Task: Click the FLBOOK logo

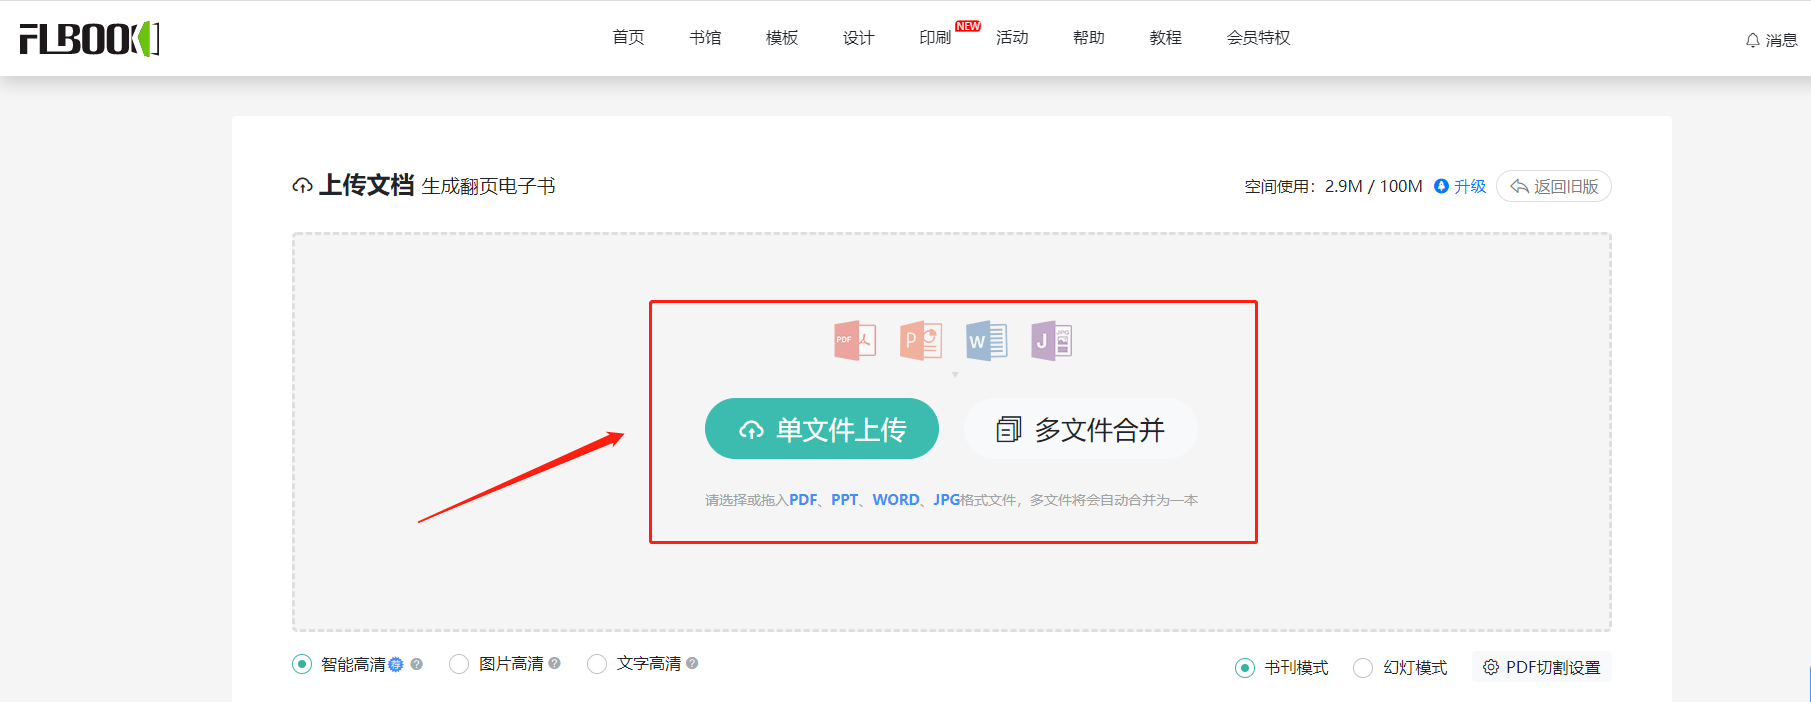Action: click(89, 38)
